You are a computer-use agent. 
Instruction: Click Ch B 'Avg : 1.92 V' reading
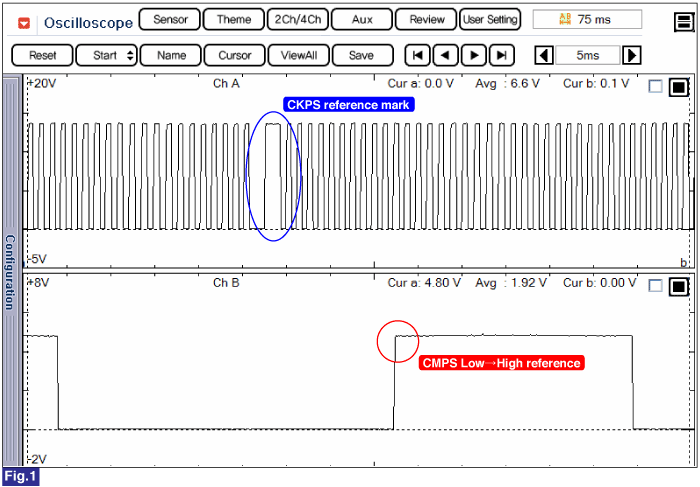click(511, 283)
